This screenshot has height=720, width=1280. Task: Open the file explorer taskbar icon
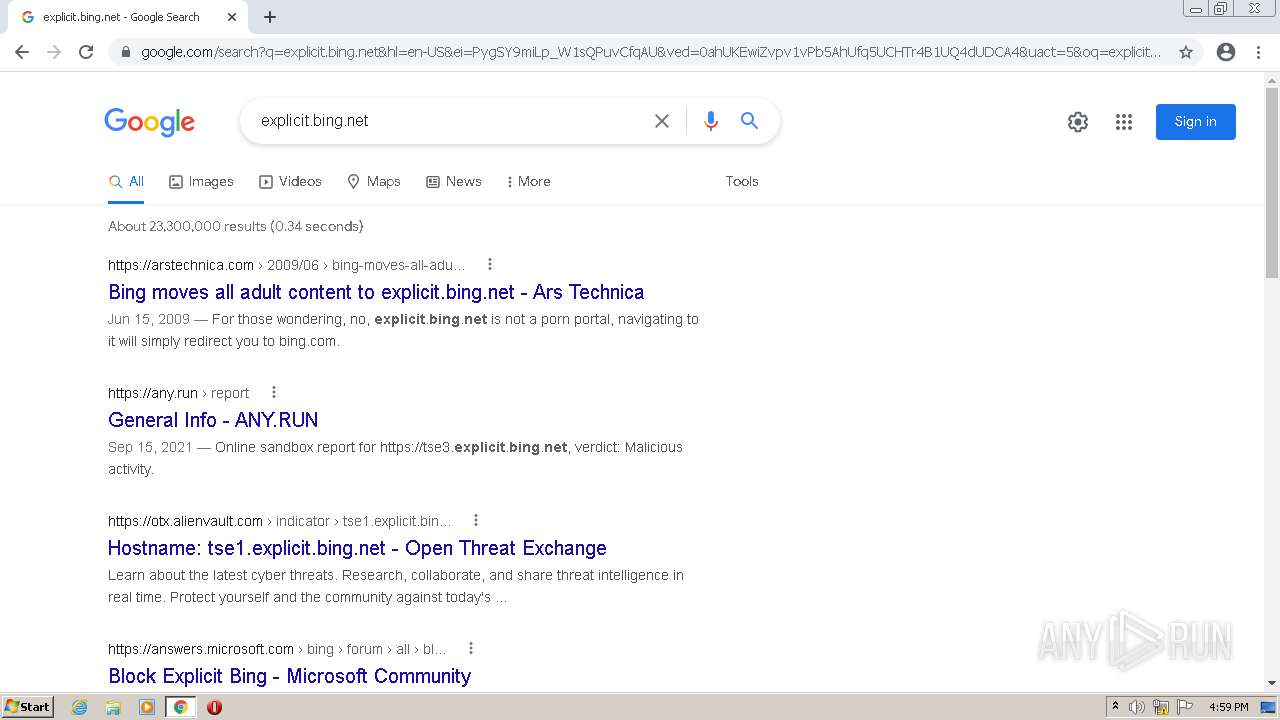click(113, 707)
